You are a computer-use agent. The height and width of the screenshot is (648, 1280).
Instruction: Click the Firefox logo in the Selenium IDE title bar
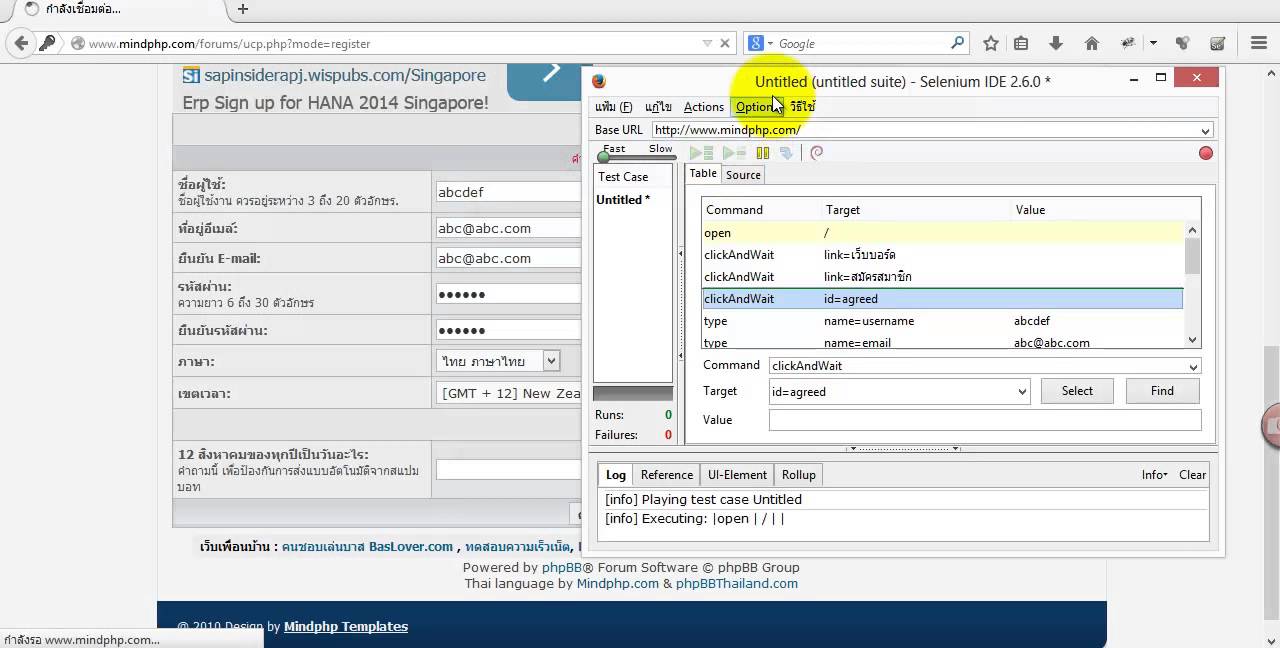pos(599,81)
